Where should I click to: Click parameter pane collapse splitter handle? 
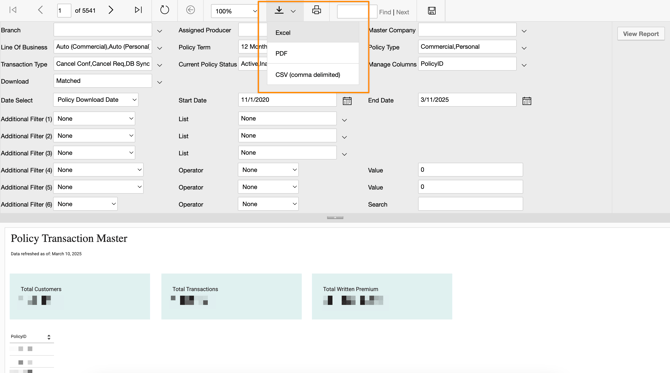pyautogui.click(x=335, y=218)
